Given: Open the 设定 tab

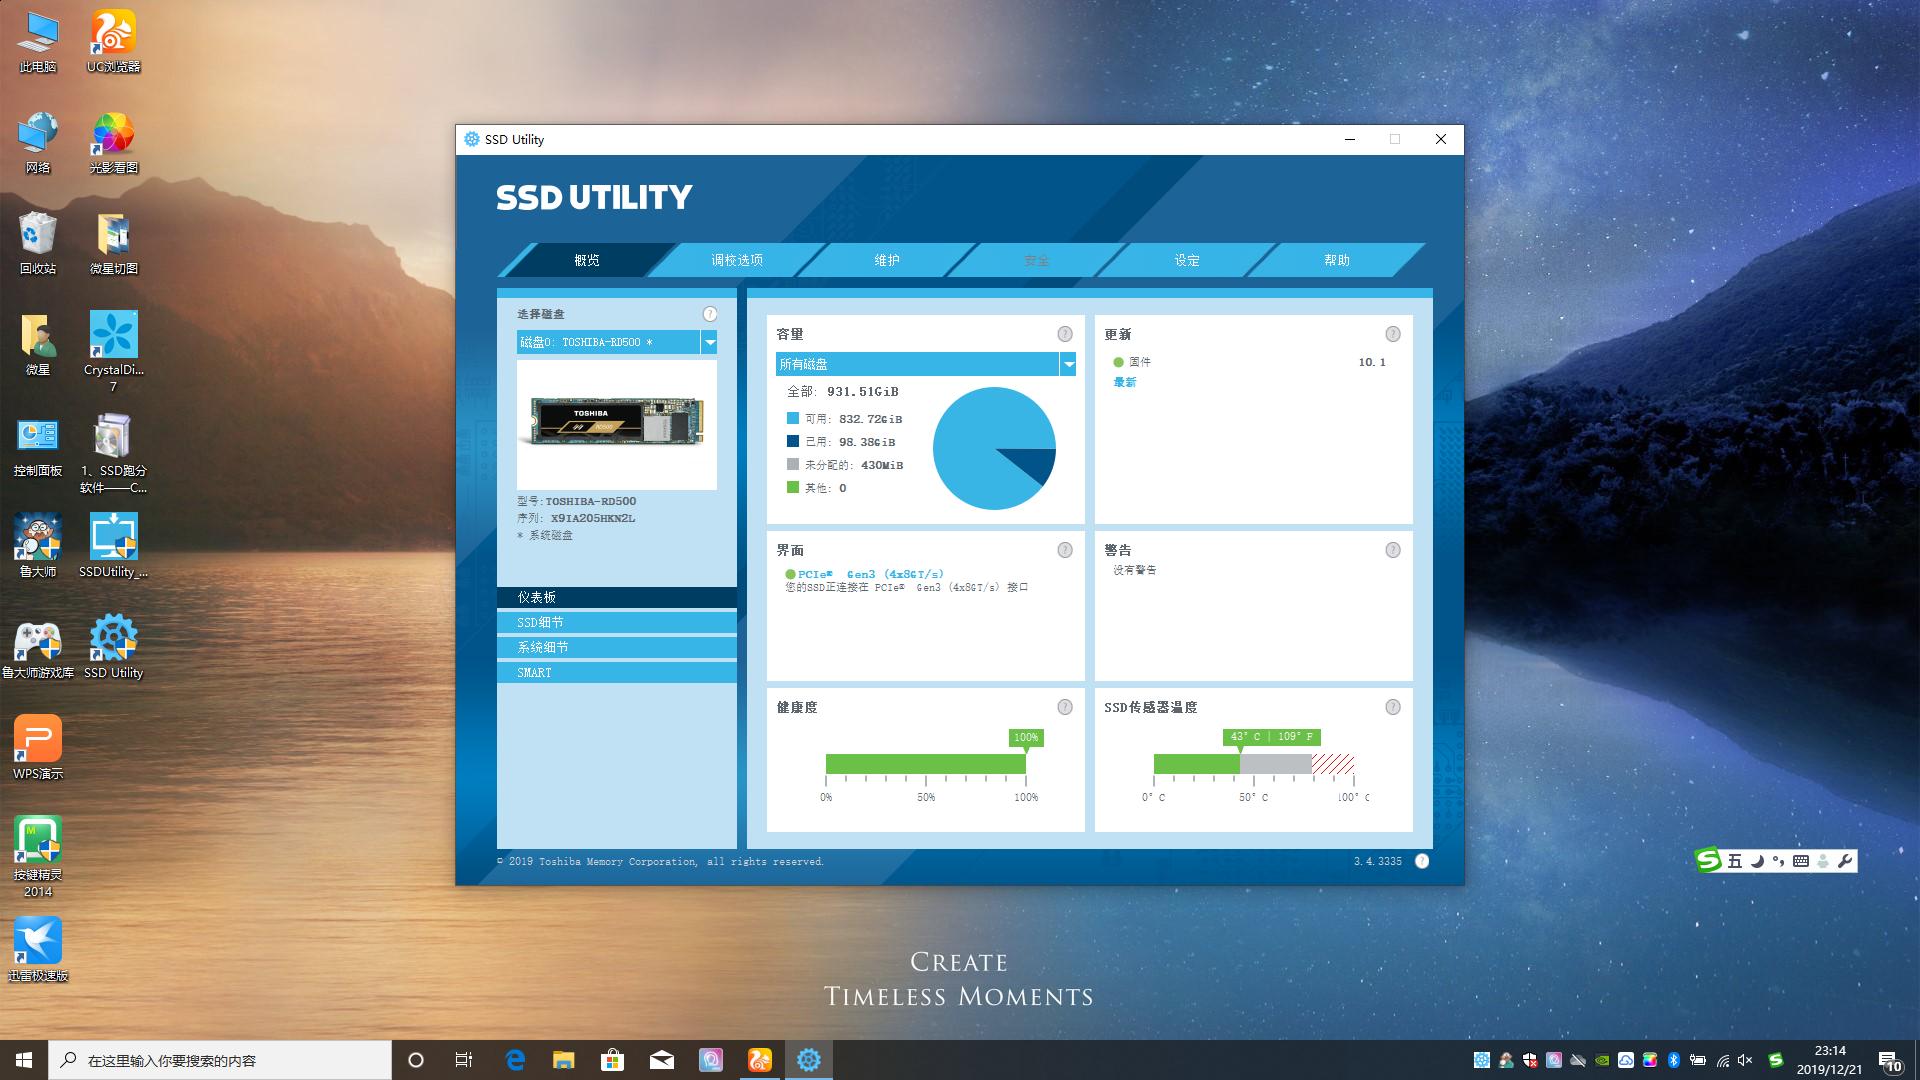Looking at the screenshot, I should tap(1187, 260).
